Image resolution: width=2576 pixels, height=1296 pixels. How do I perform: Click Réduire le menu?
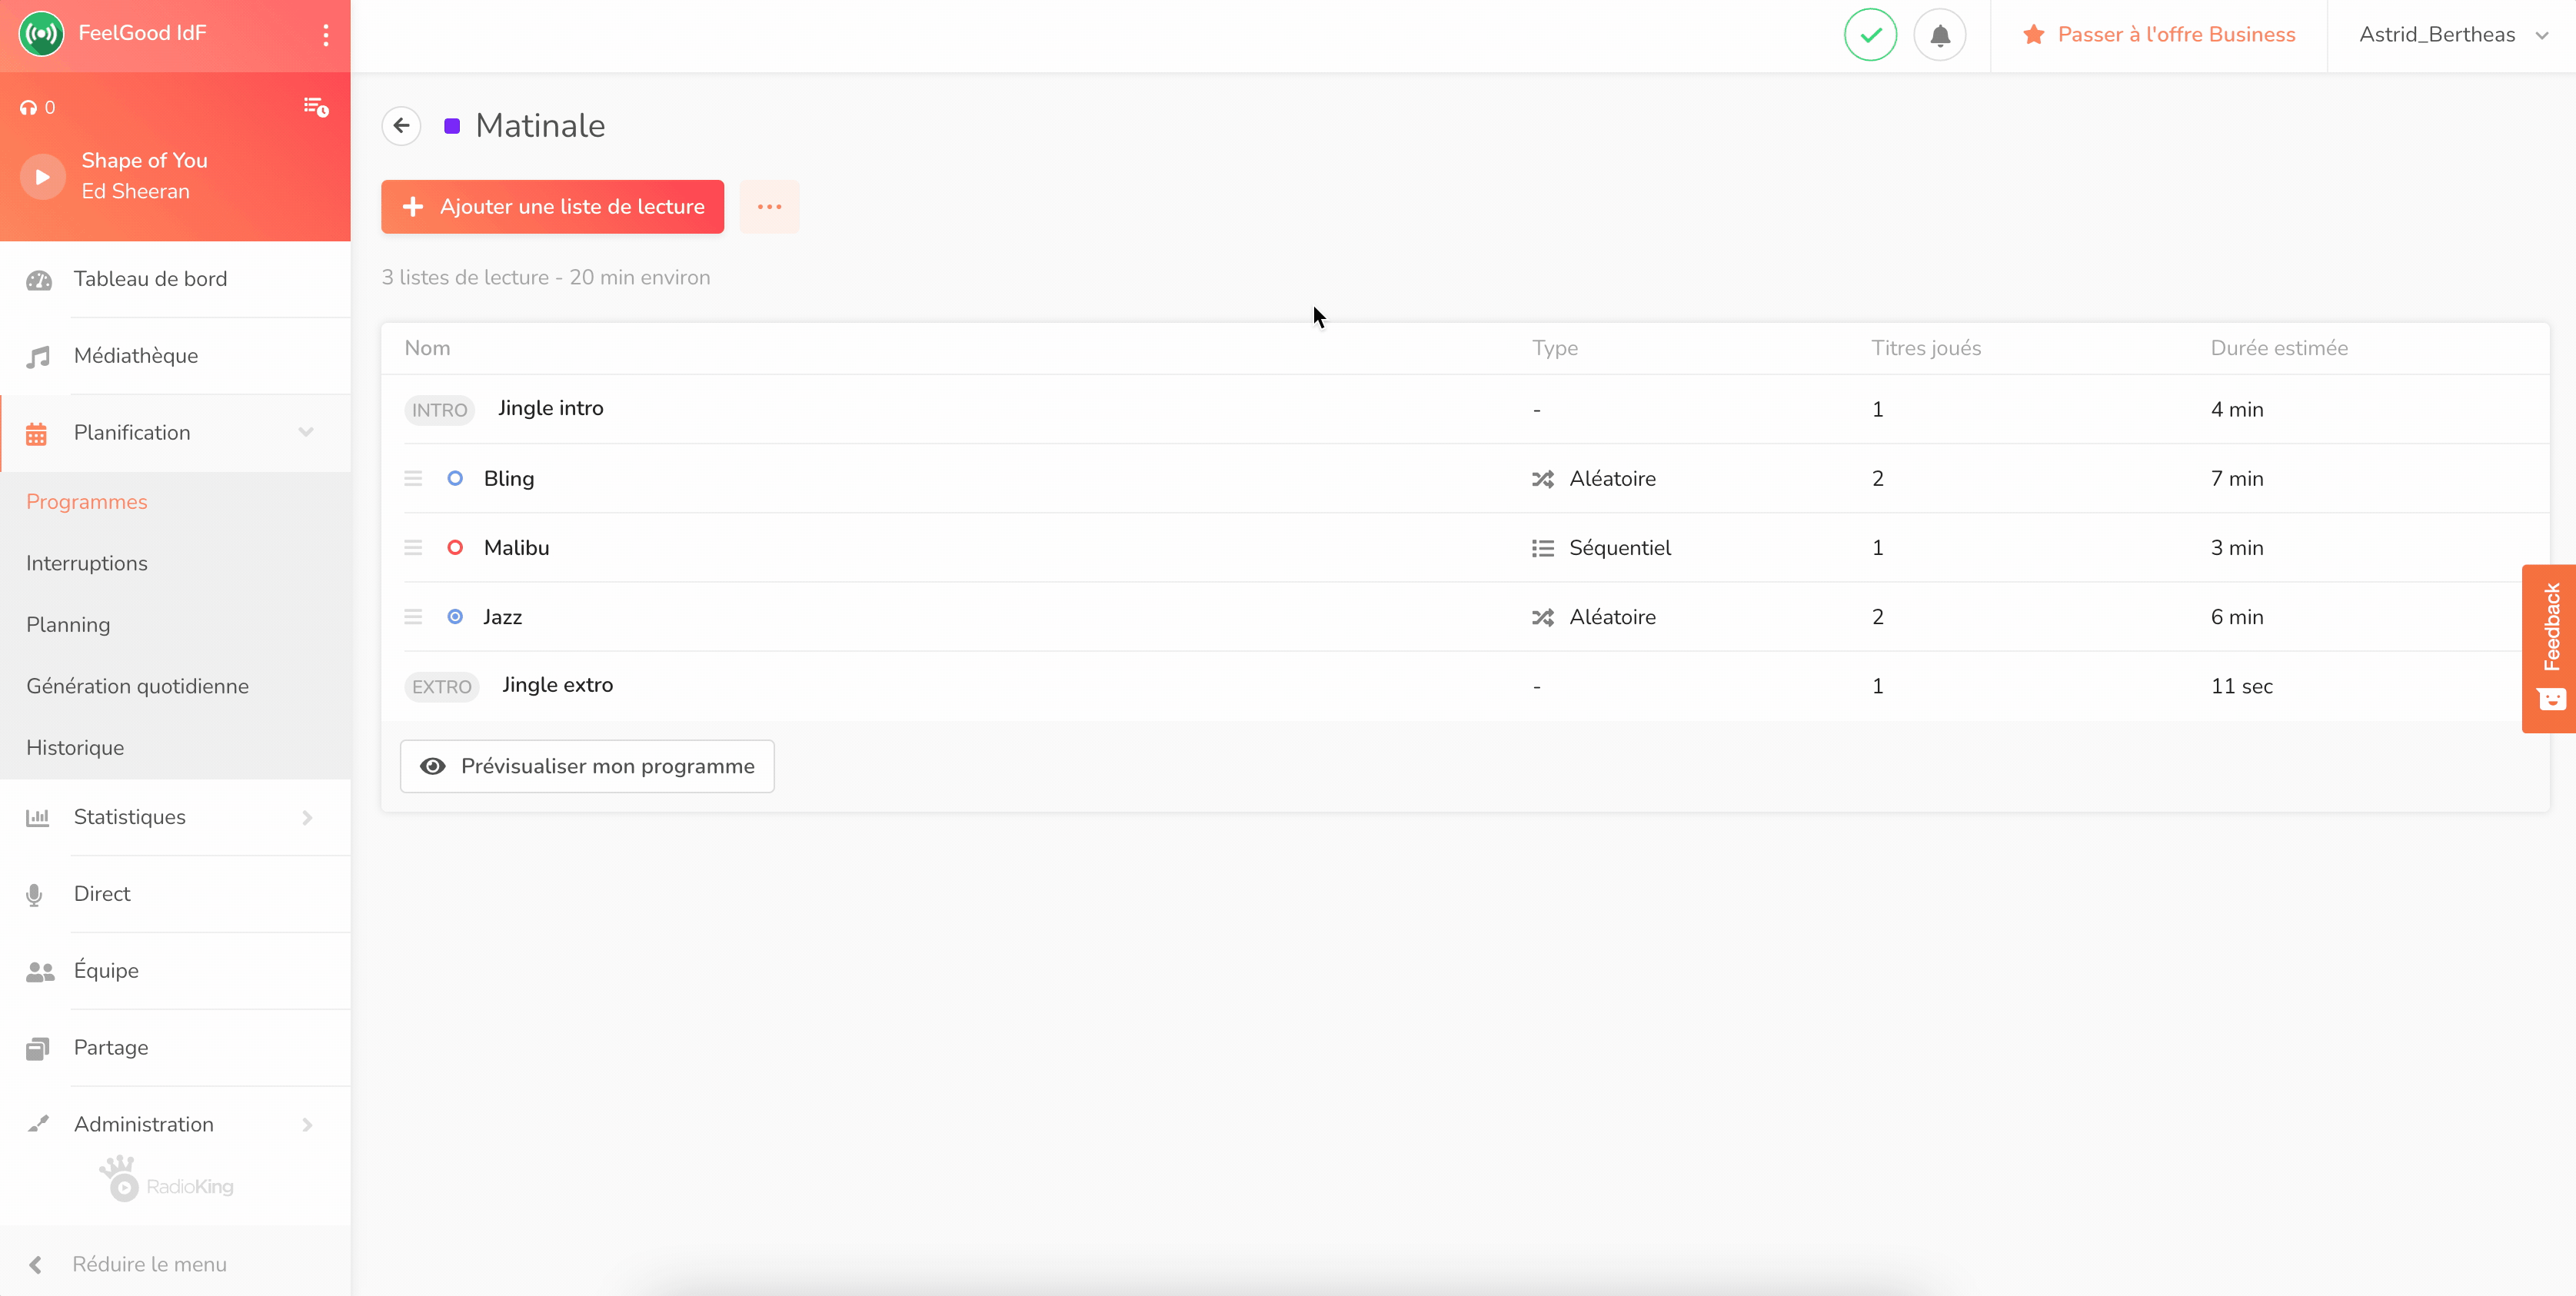point(149,1264)
